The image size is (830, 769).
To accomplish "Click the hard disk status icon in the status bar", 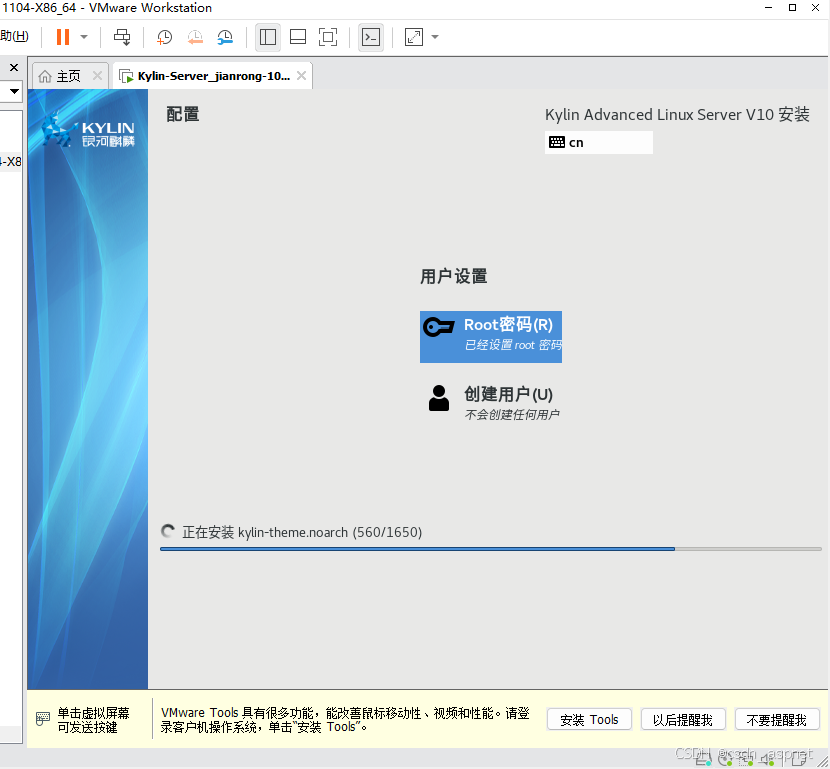I will click(x=704, y=760).
